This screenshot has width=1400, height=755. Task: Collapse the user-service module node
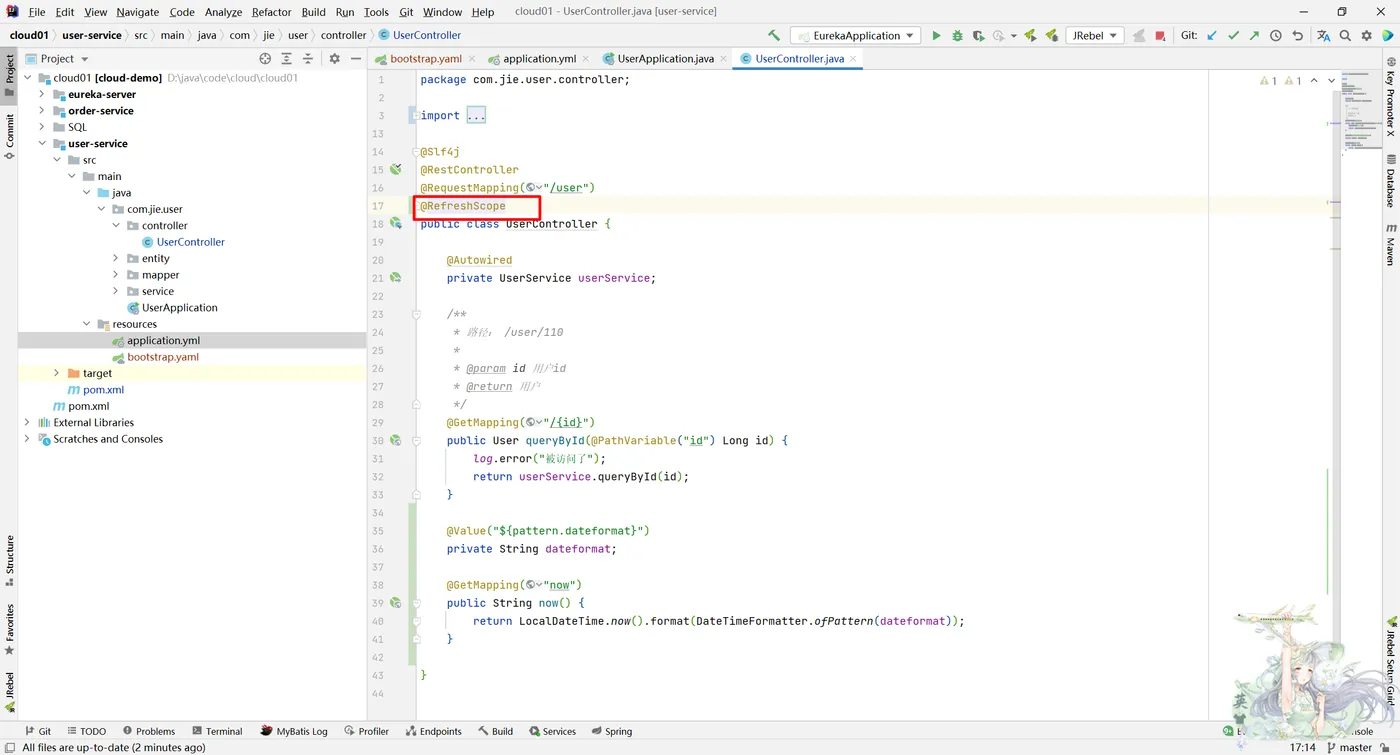pos(42,144)
